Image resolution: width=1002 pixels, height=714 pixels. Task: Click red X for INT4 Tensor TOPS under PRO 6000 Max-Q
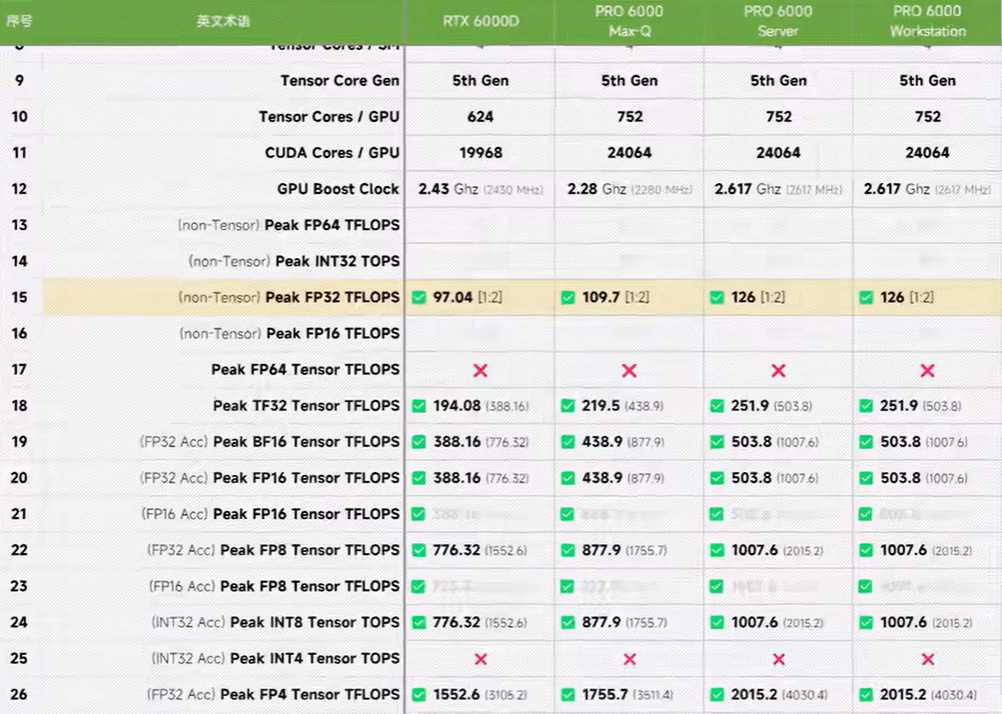(x=629, y=659)
